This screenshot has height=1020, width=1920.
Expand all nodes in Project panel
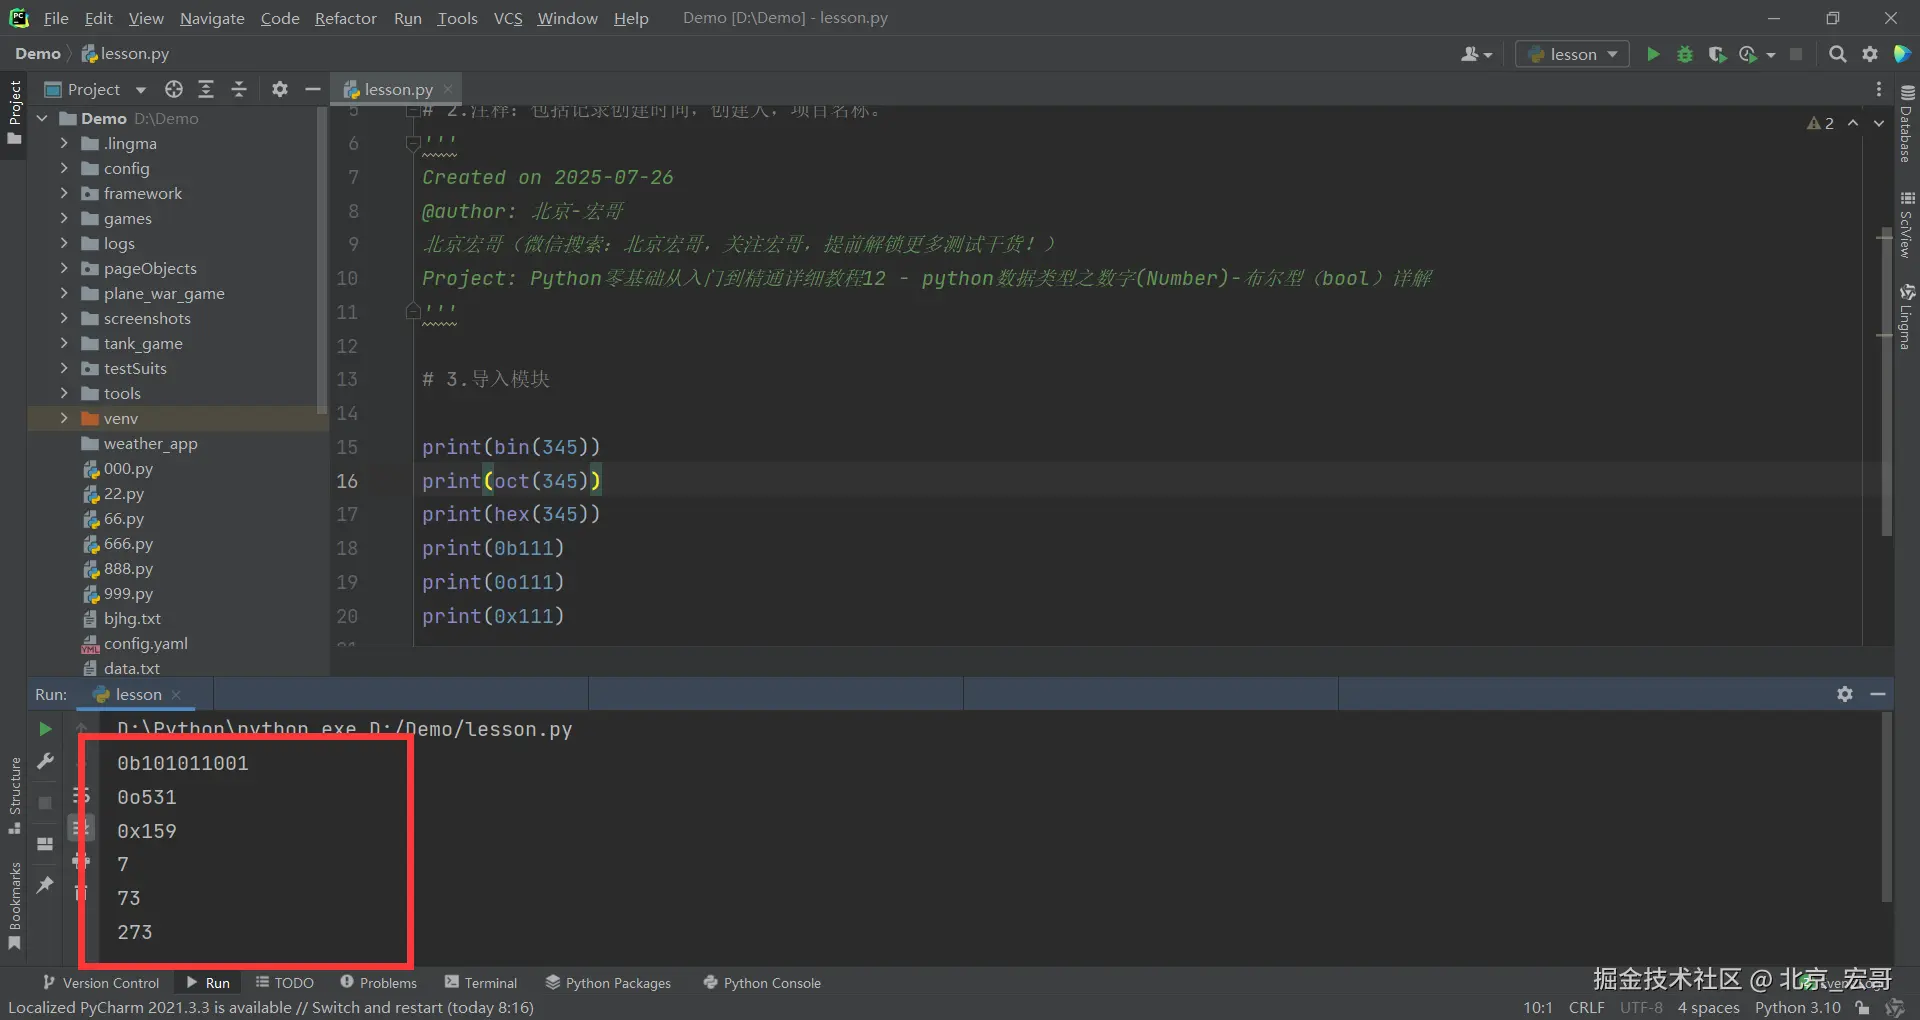(206, 89)
